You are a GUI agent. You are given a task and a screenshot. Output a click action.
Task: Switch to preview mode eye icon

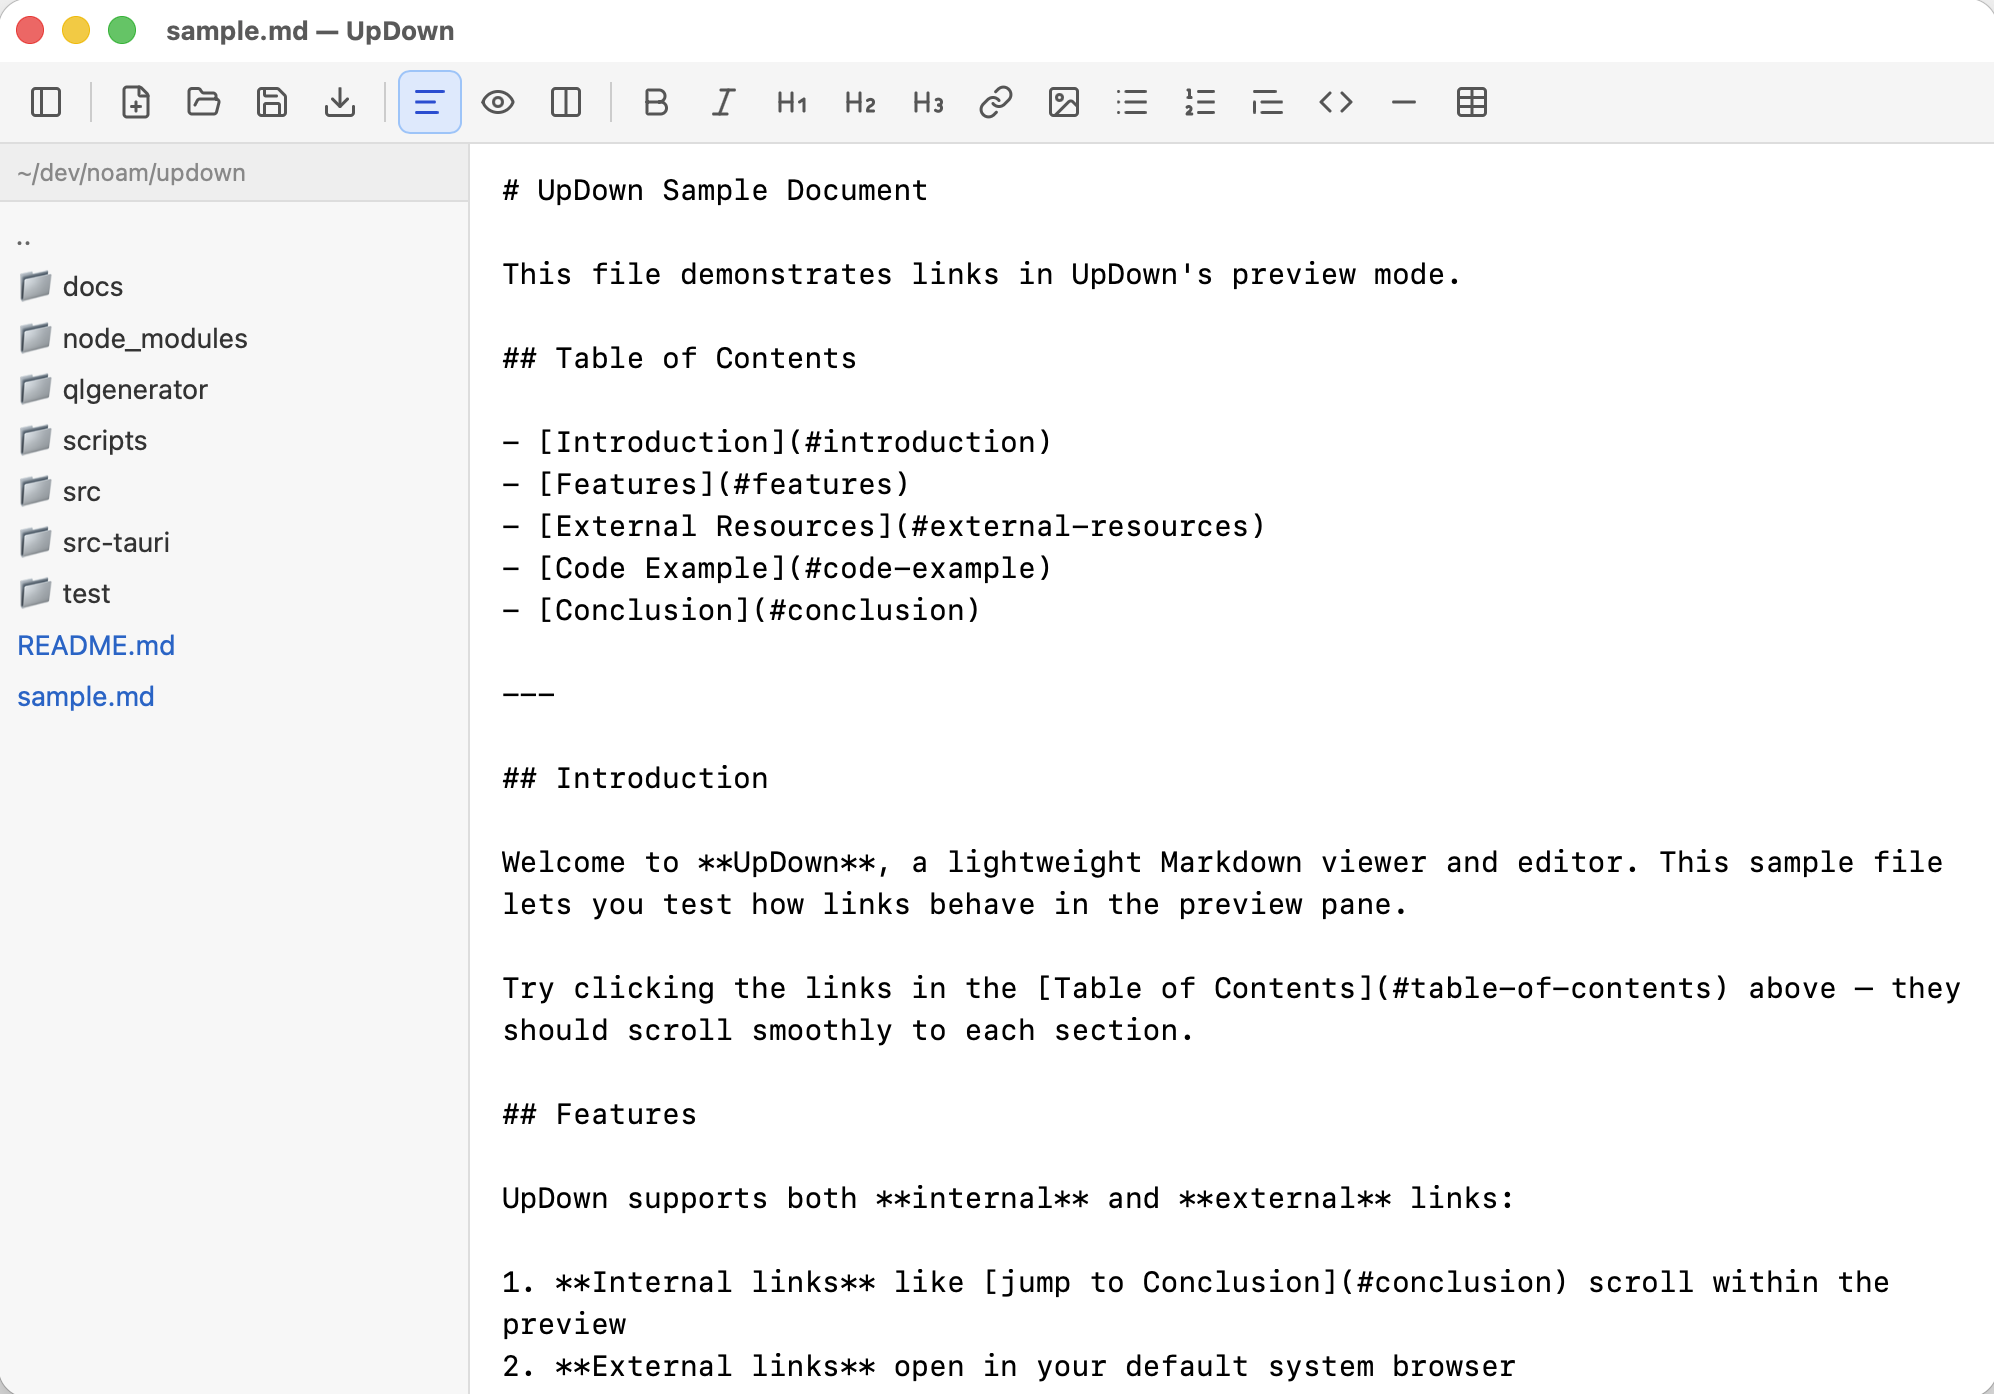click(498, 102)
